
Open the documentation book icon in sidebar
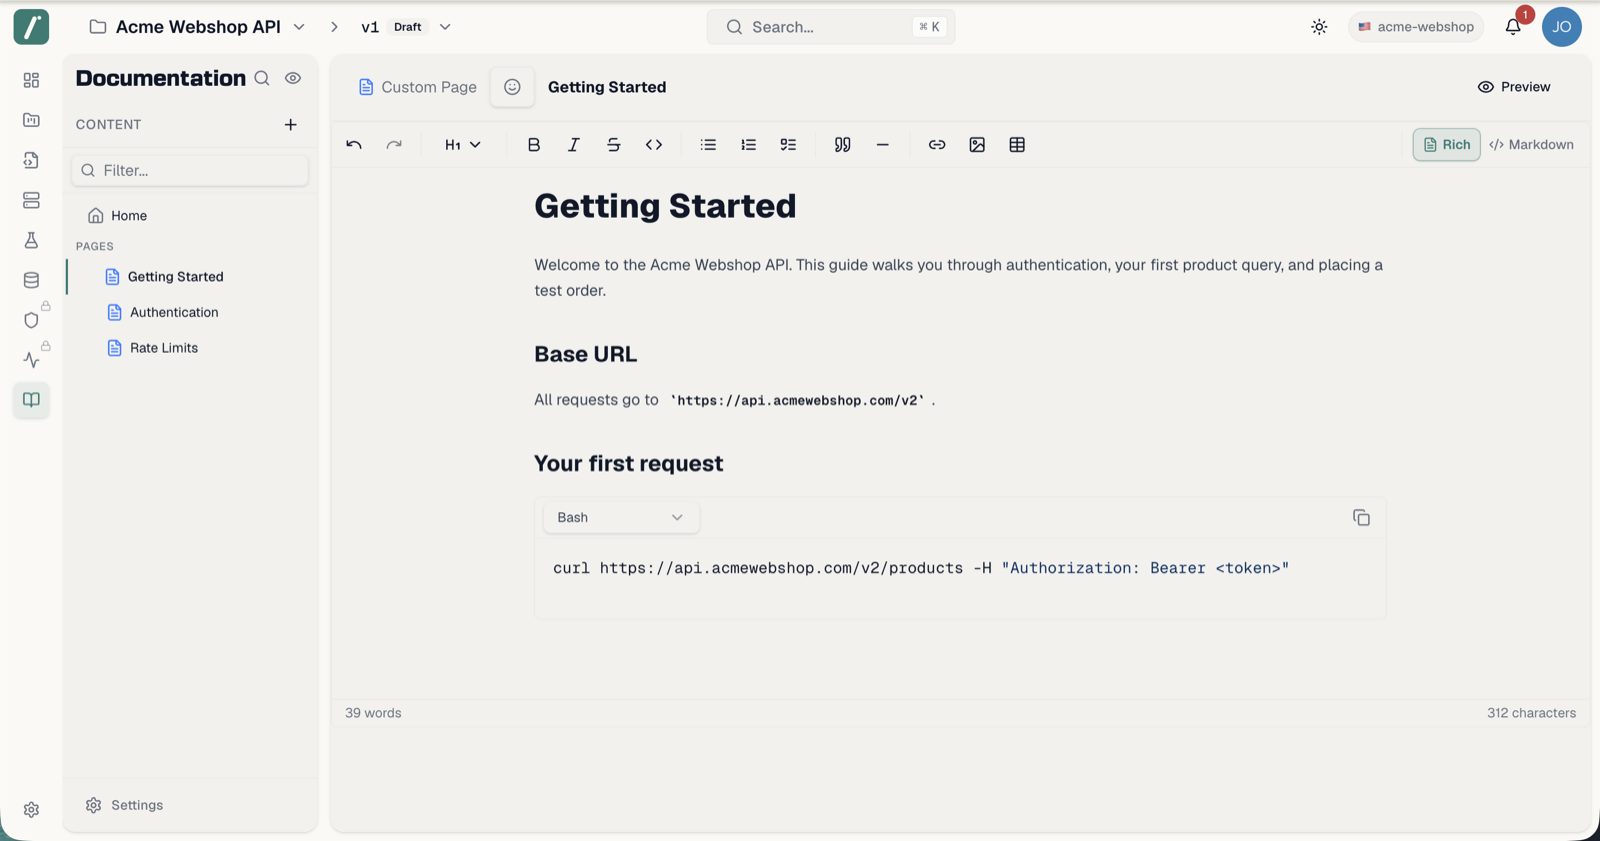point(31,400)
